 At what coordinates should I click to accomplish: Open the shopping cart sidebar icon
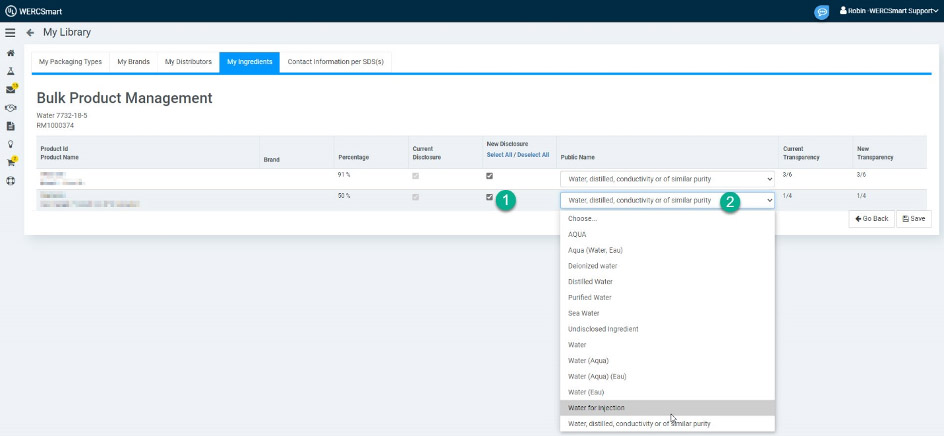(x=10, y=162)
